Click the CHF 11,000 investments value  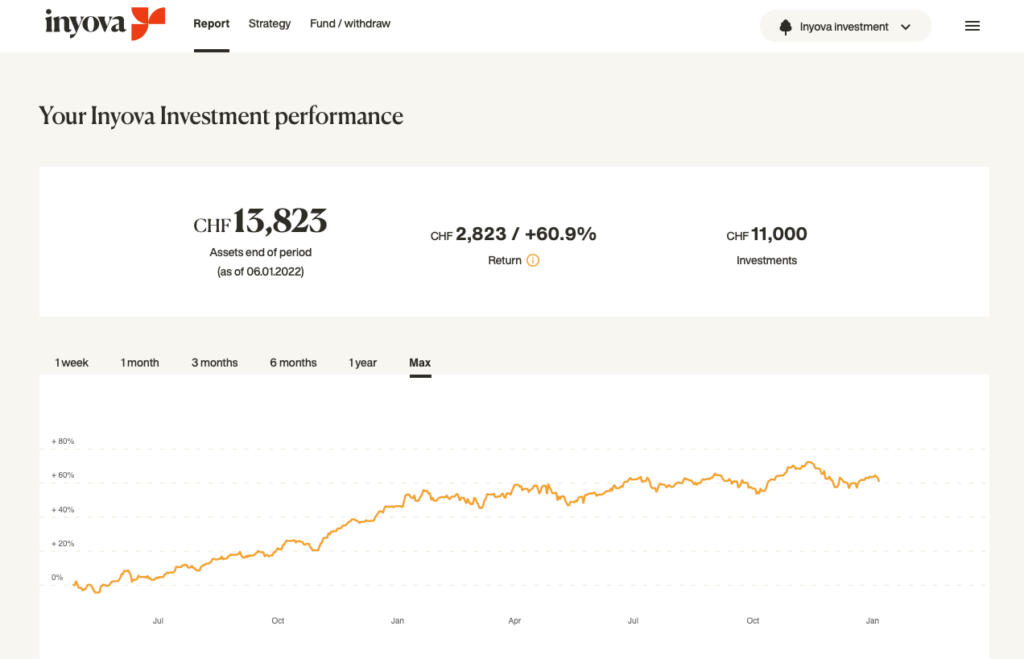point(767,234)
